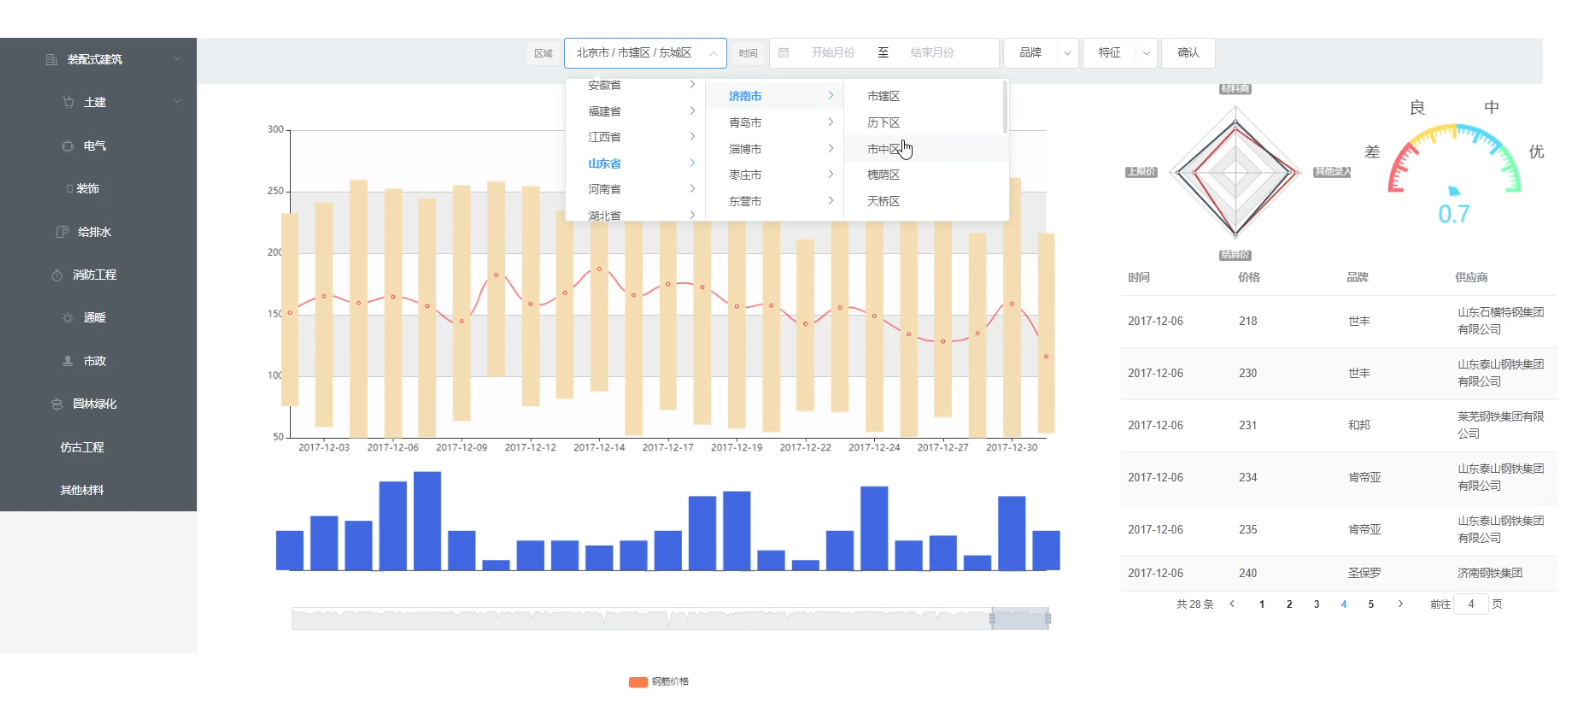Click the sun icon beside 通暖

pyautogui.click(x=68, y=318)
